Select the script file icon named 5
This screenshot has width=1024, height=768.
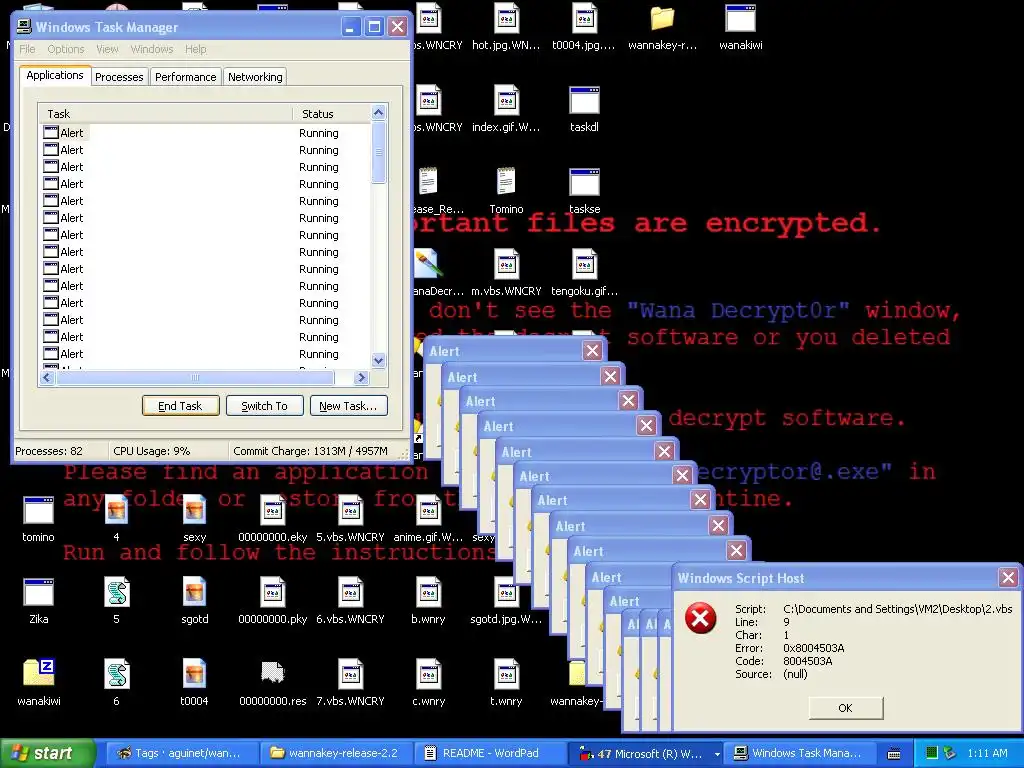pyautogui.click(x=116, y=592)
